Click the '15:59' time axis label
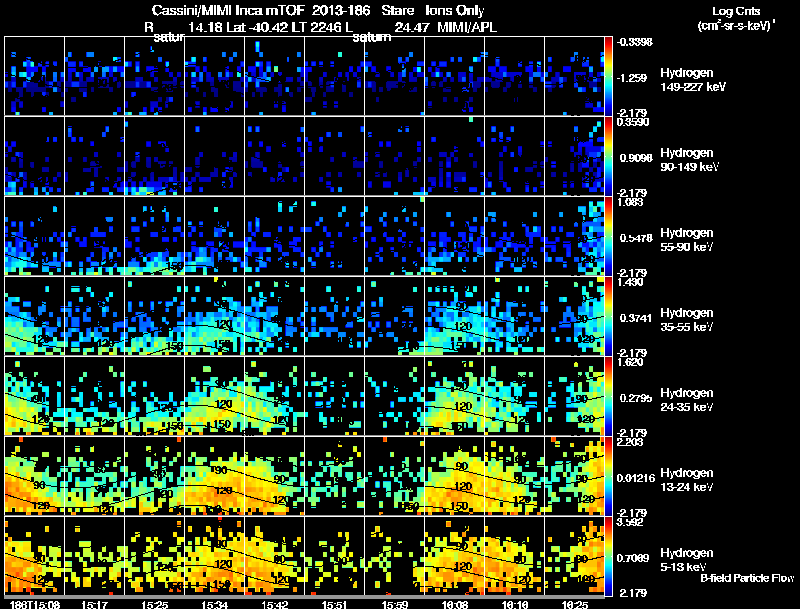 (x=394, y=604)
